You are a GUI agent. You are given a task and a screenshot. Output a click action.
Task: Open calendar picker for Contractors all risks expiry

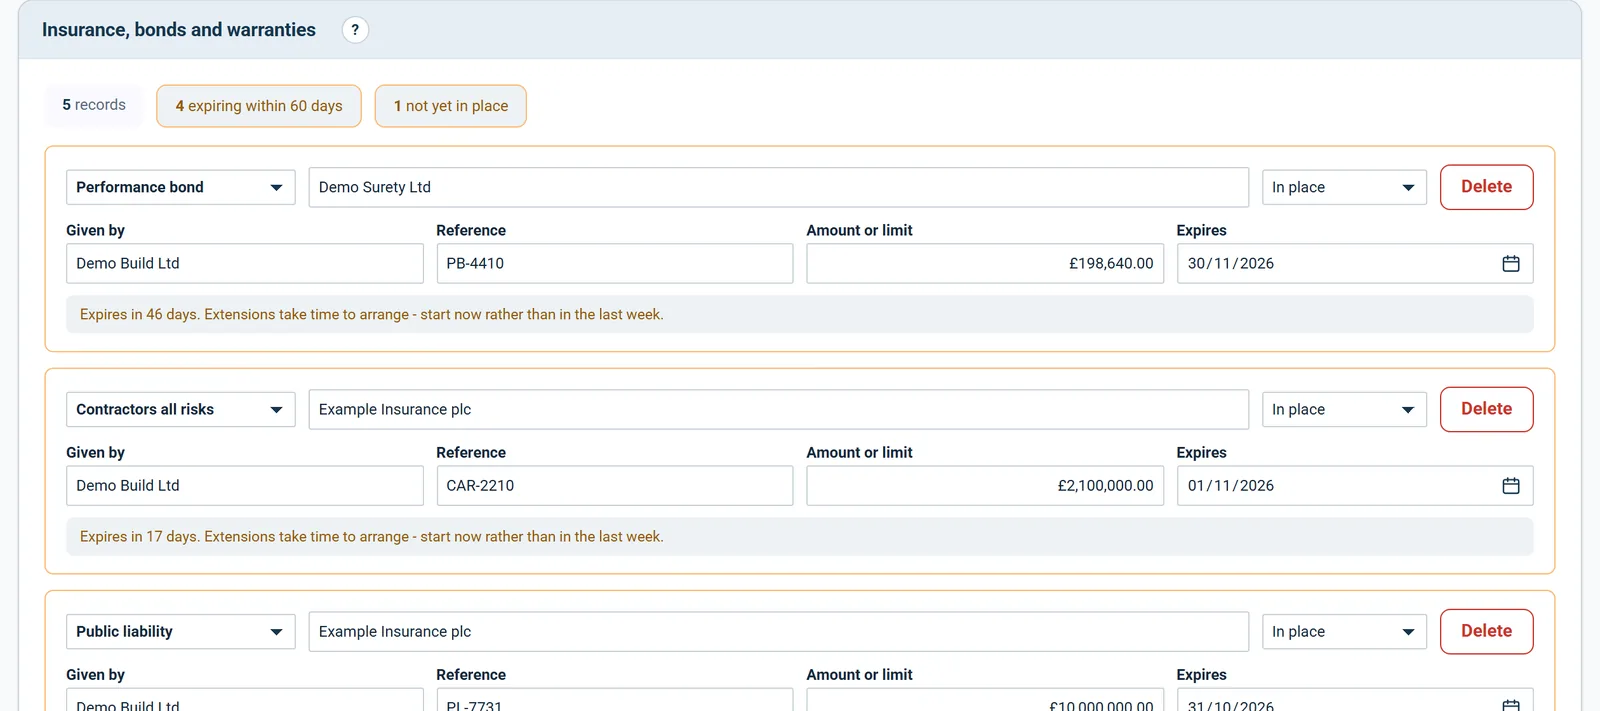[x=1510, y=485]
